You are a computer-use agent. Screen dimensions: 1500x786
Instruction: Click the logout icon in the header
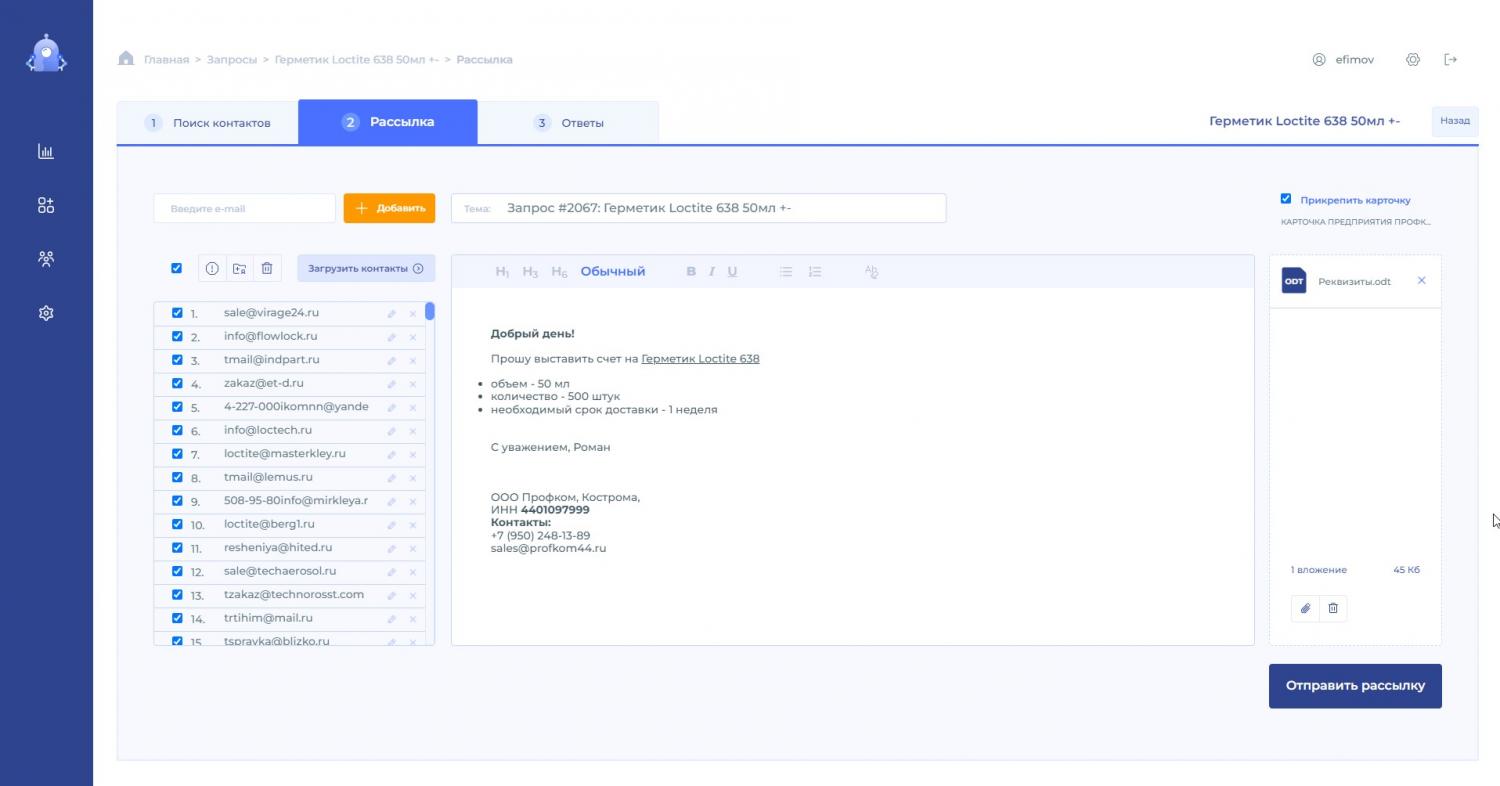1451,60
